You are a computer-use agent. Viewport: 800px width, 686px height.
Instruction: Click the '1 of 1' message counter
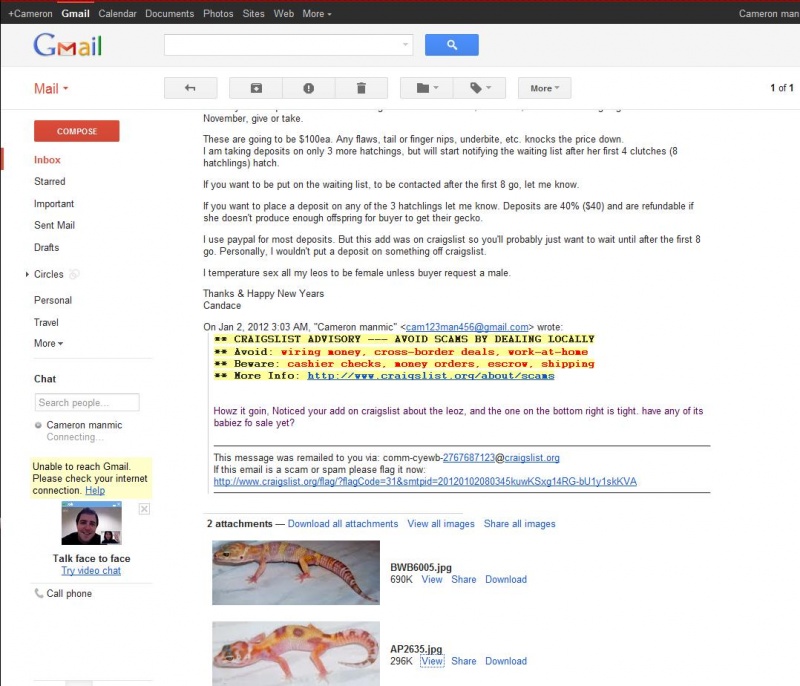click(x=782, y=88)
